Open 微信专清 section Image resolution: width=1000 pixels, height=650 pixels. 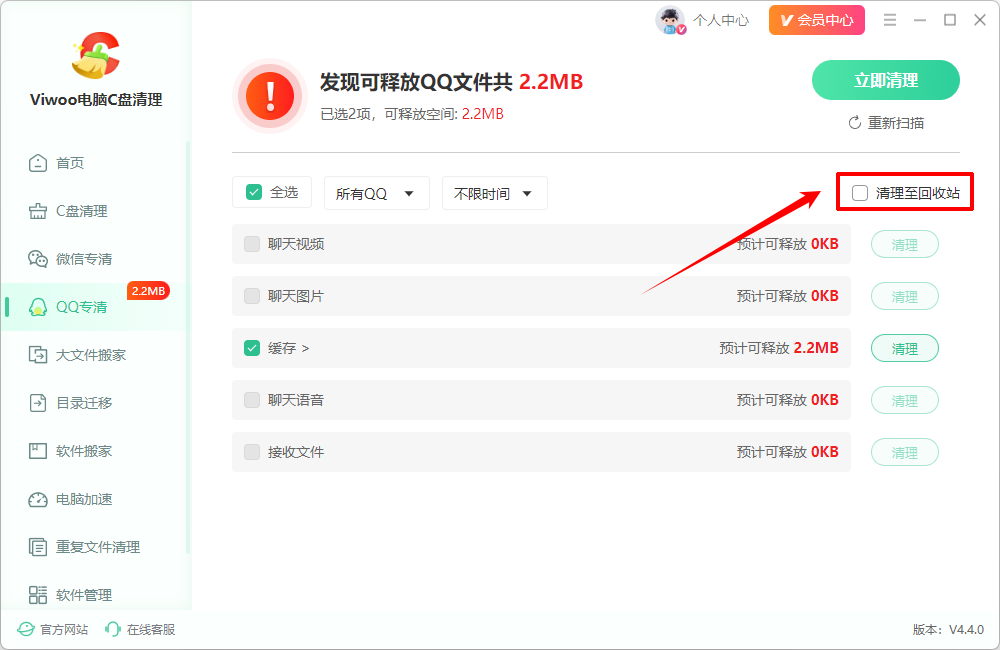point(84,259)
